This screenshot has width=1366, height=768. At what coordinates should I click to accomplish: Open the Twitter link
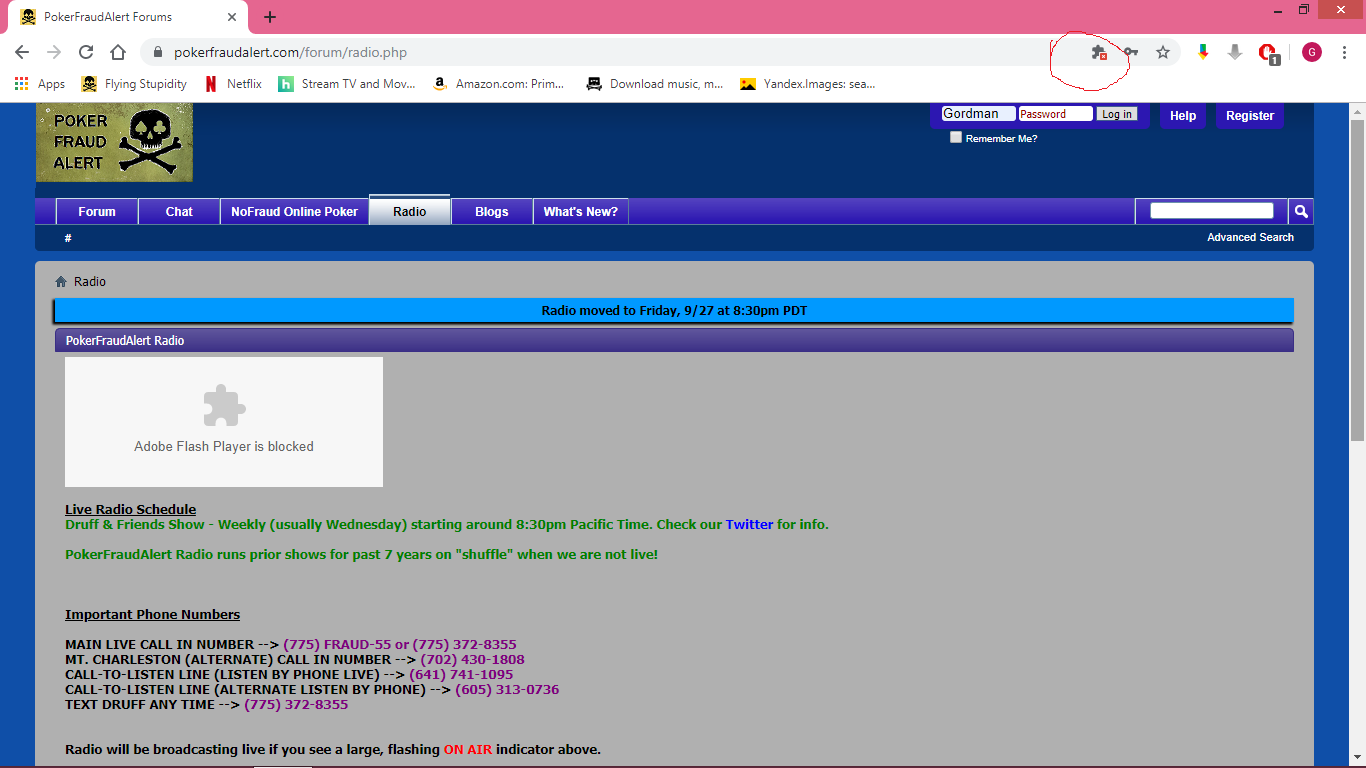(749, 524)
